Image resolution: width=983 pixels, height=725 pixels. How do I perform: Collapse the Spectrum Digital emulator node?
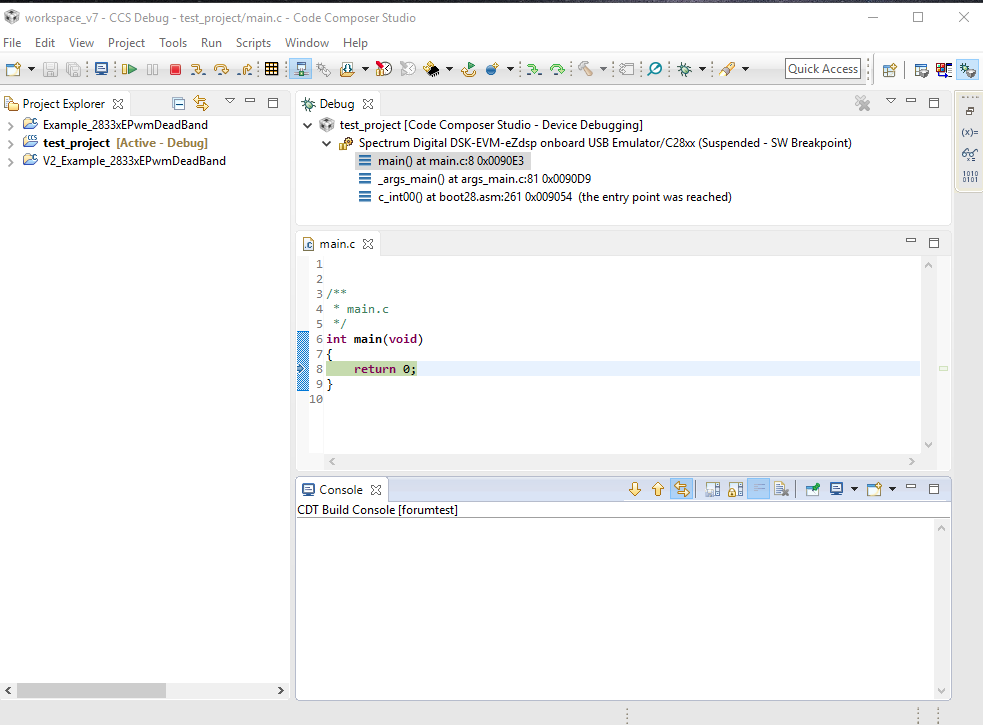[x=326, y=144]
